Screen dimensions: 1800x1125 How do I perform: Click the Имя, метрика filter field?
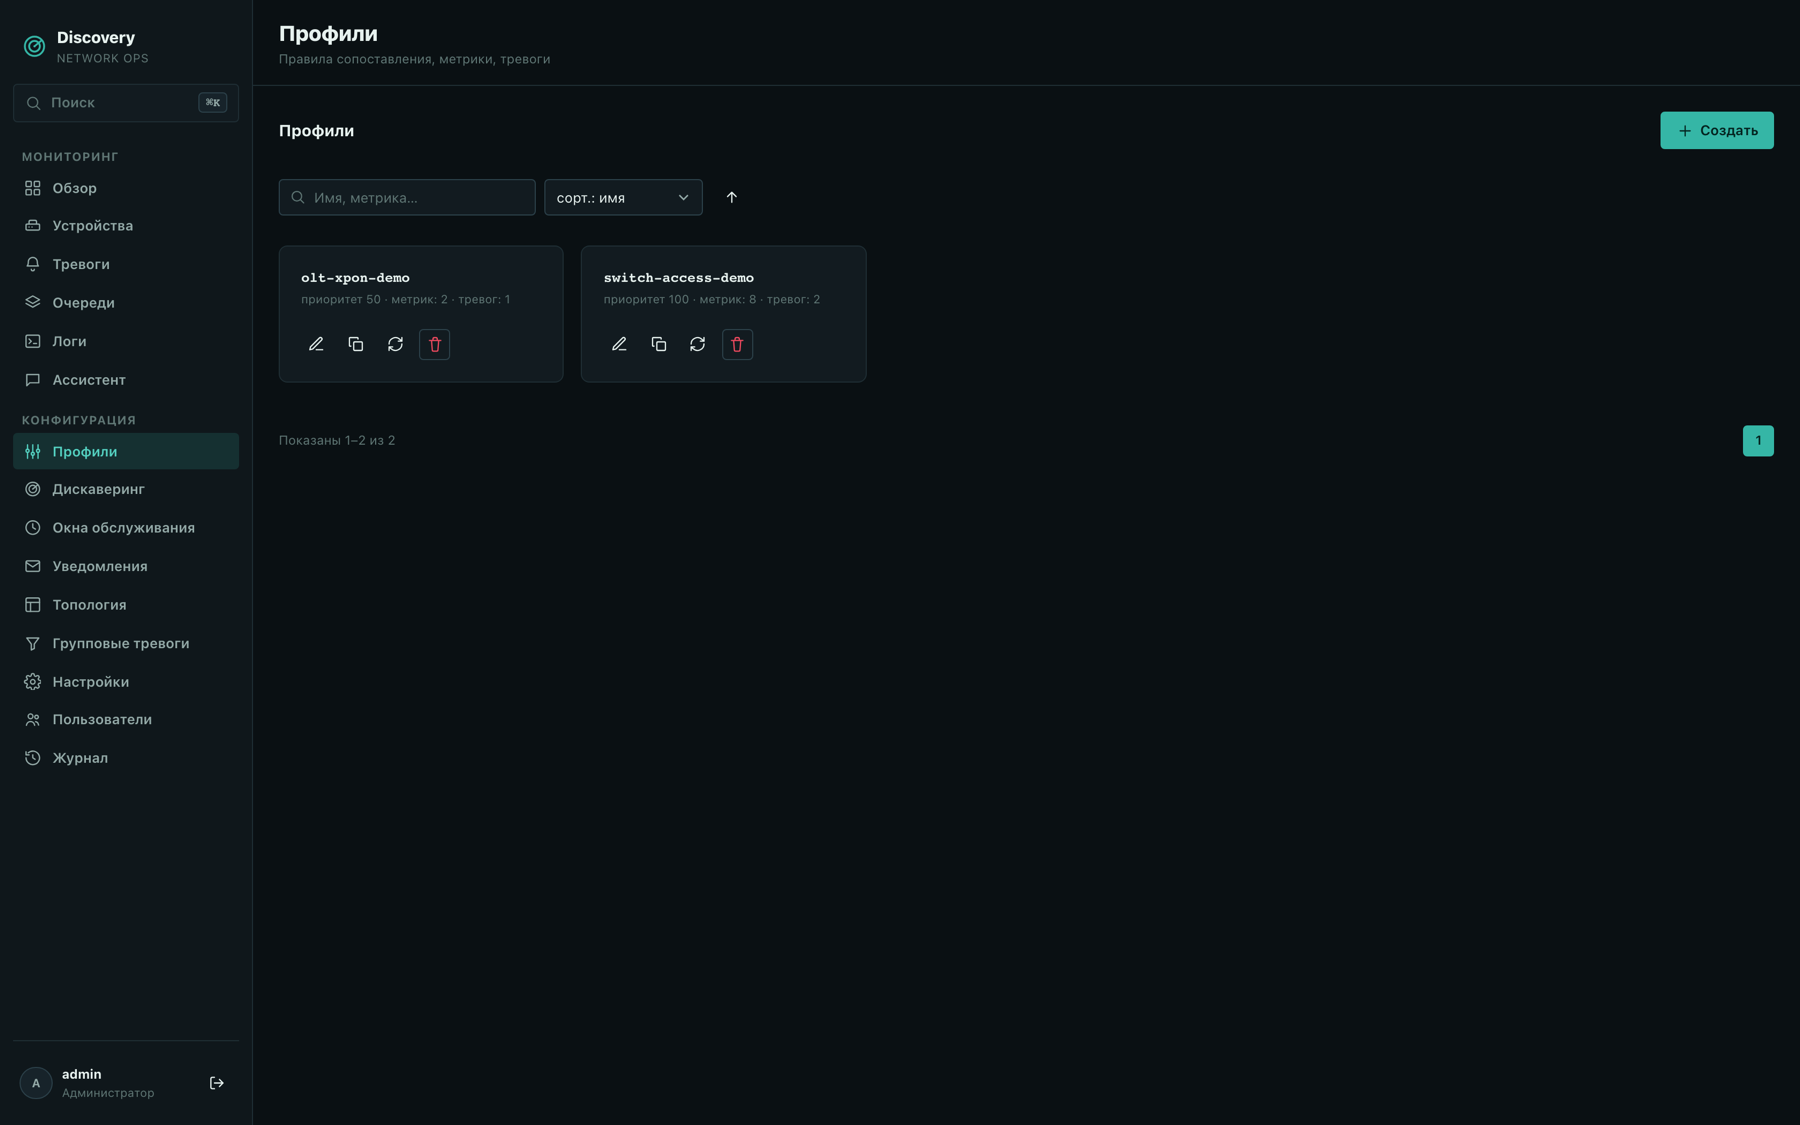pos(407,197)
